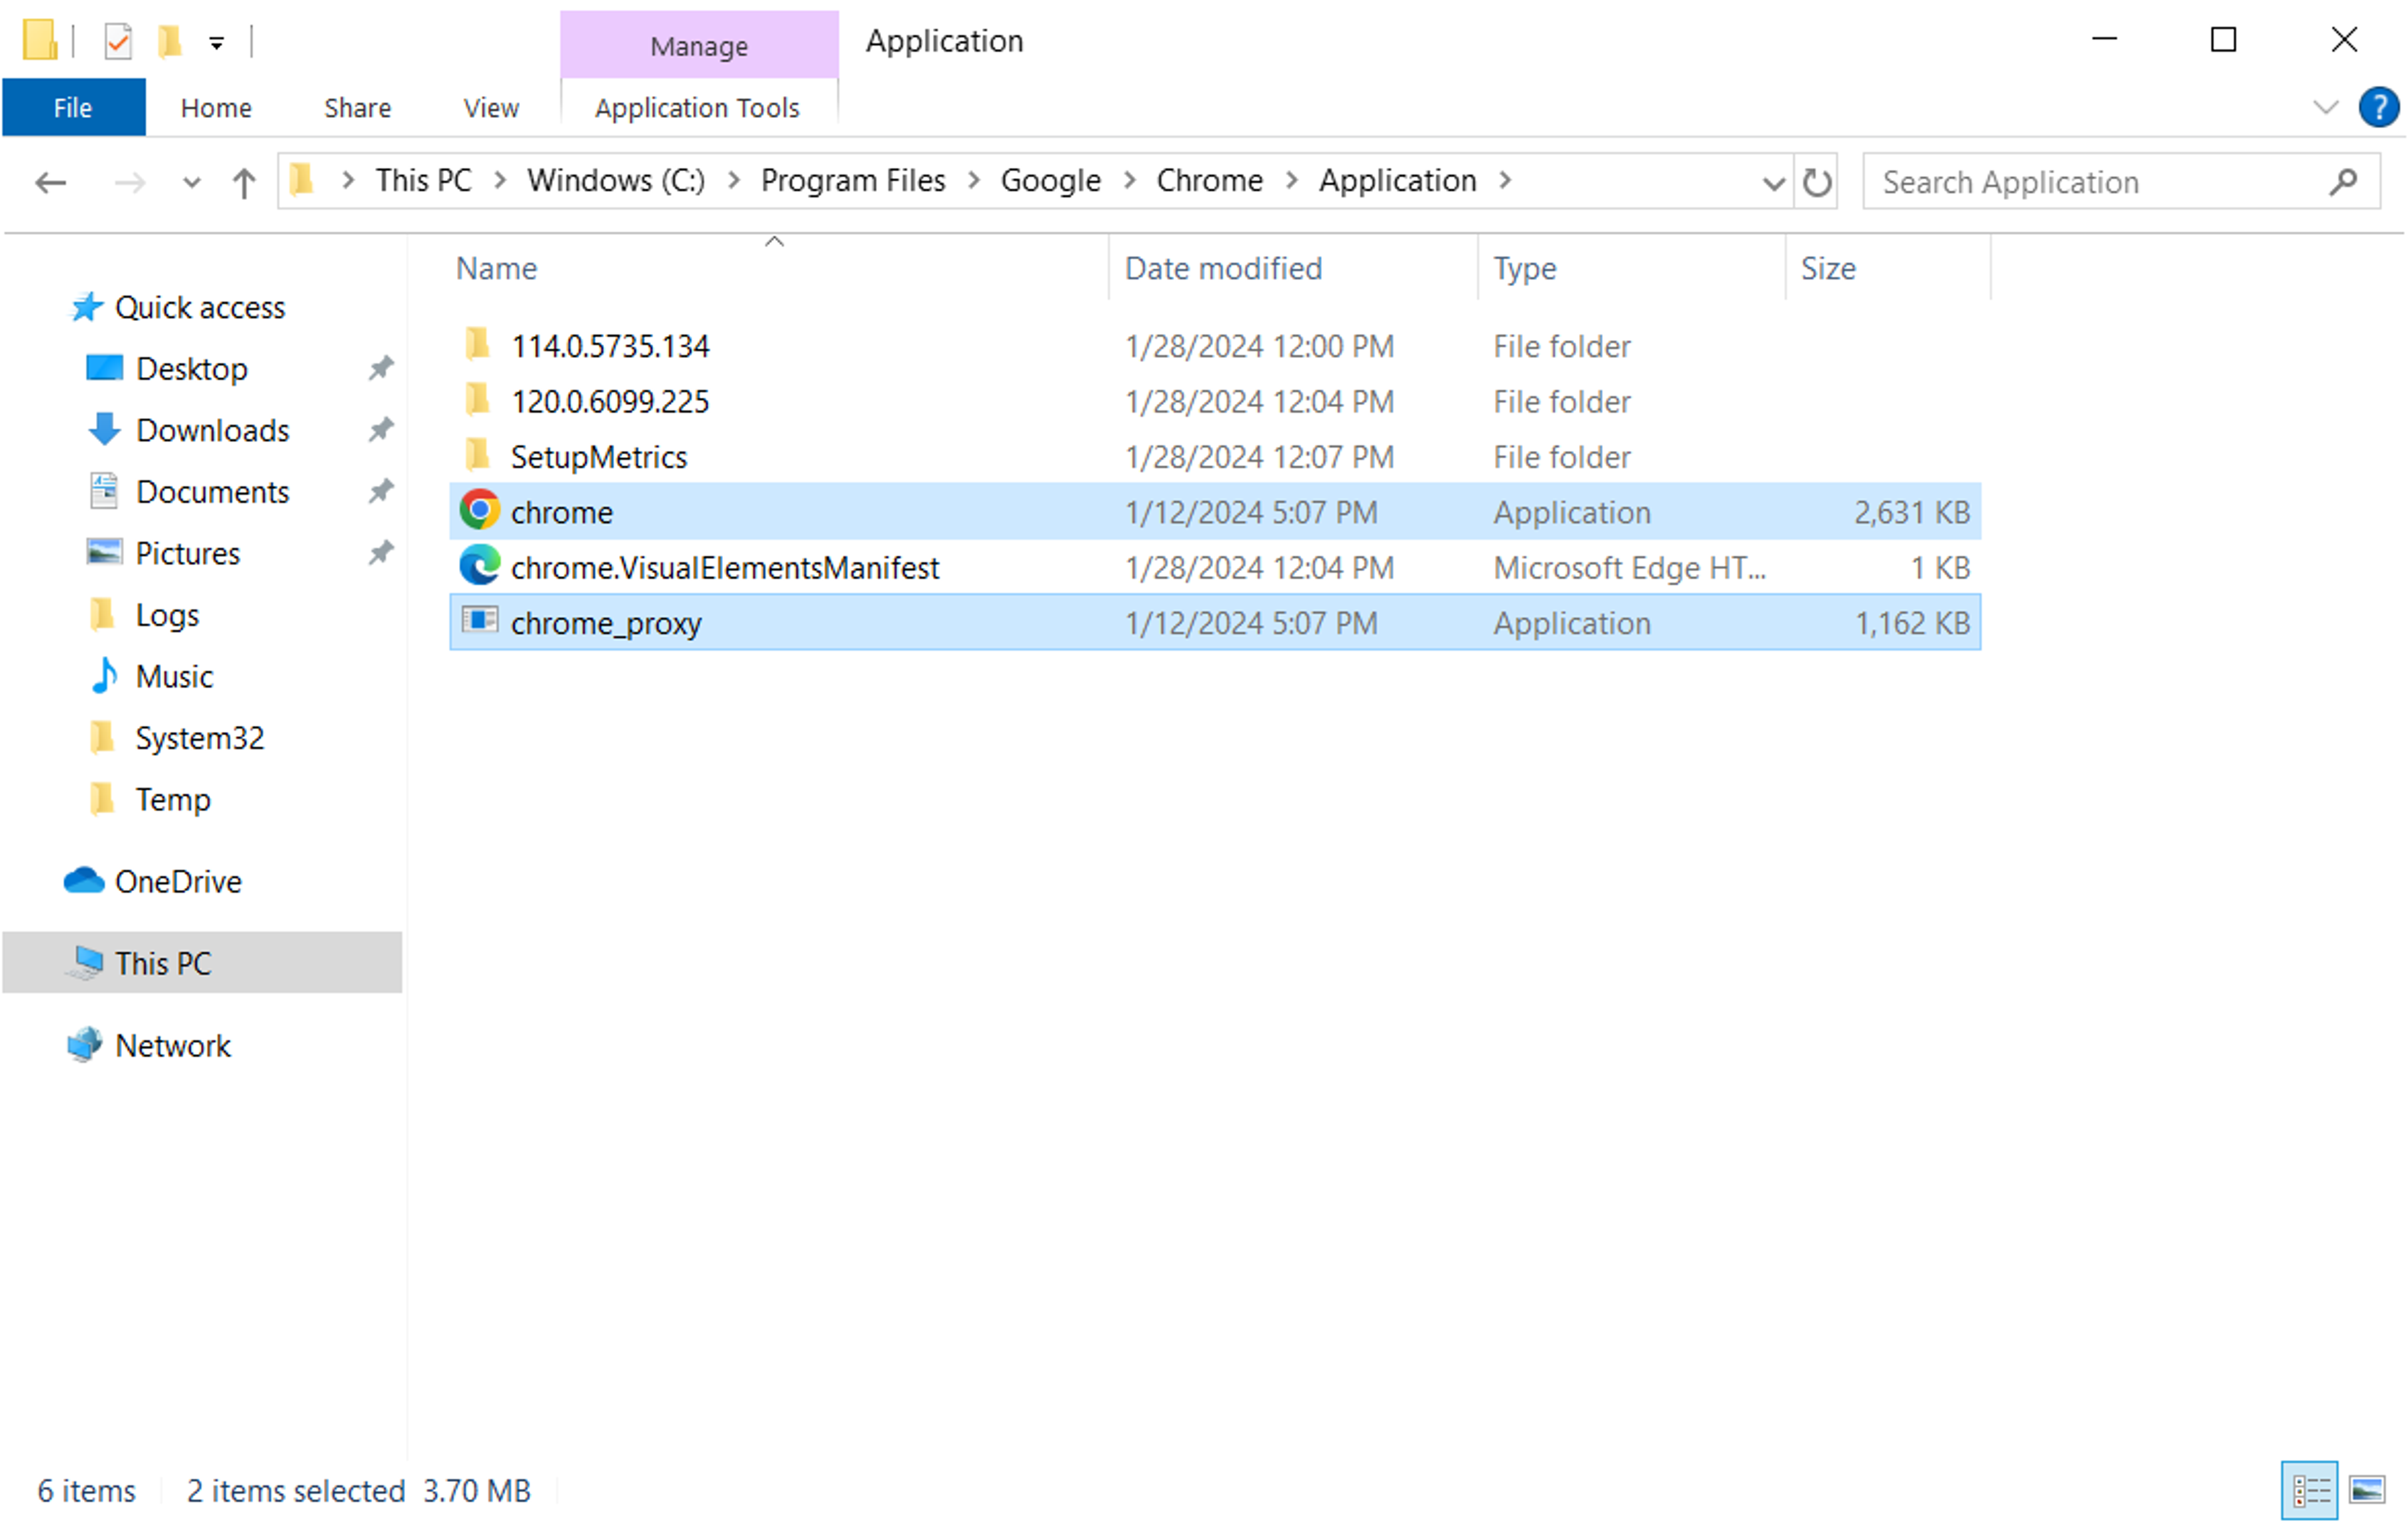Select the 114.0.5735.134 folder

(x=1215, y=346)
